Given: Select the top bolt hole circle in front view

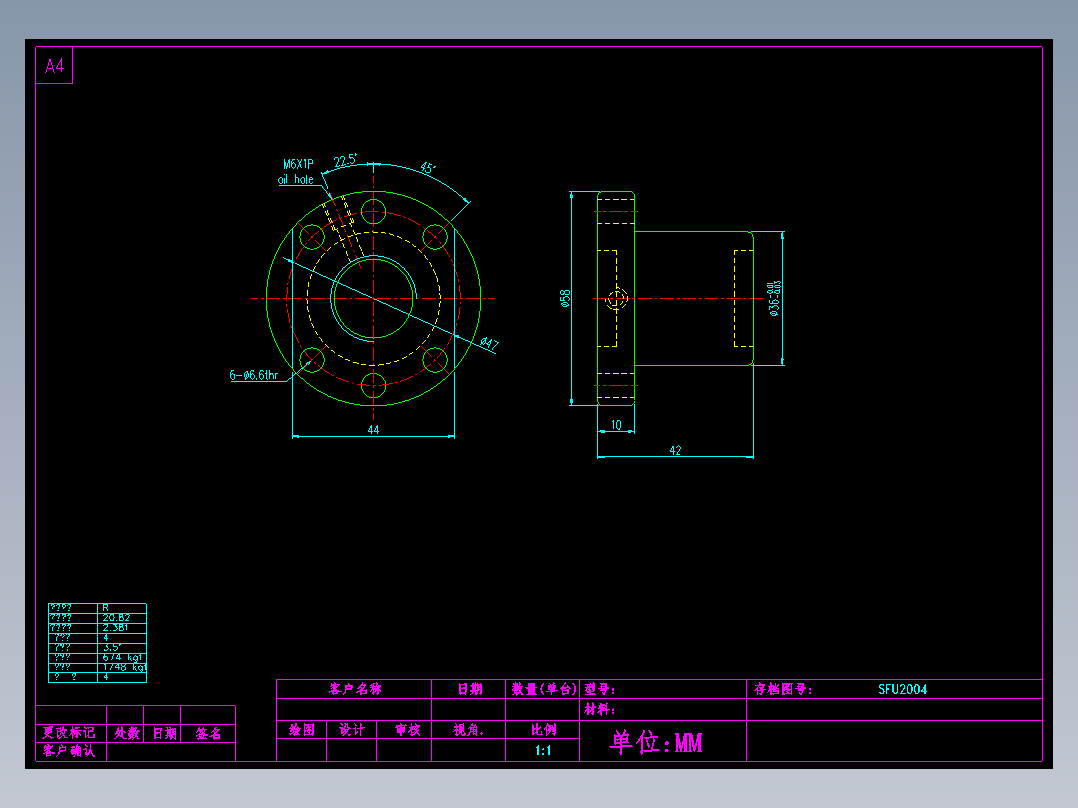Looking at the screenshot, I should 373,211.
